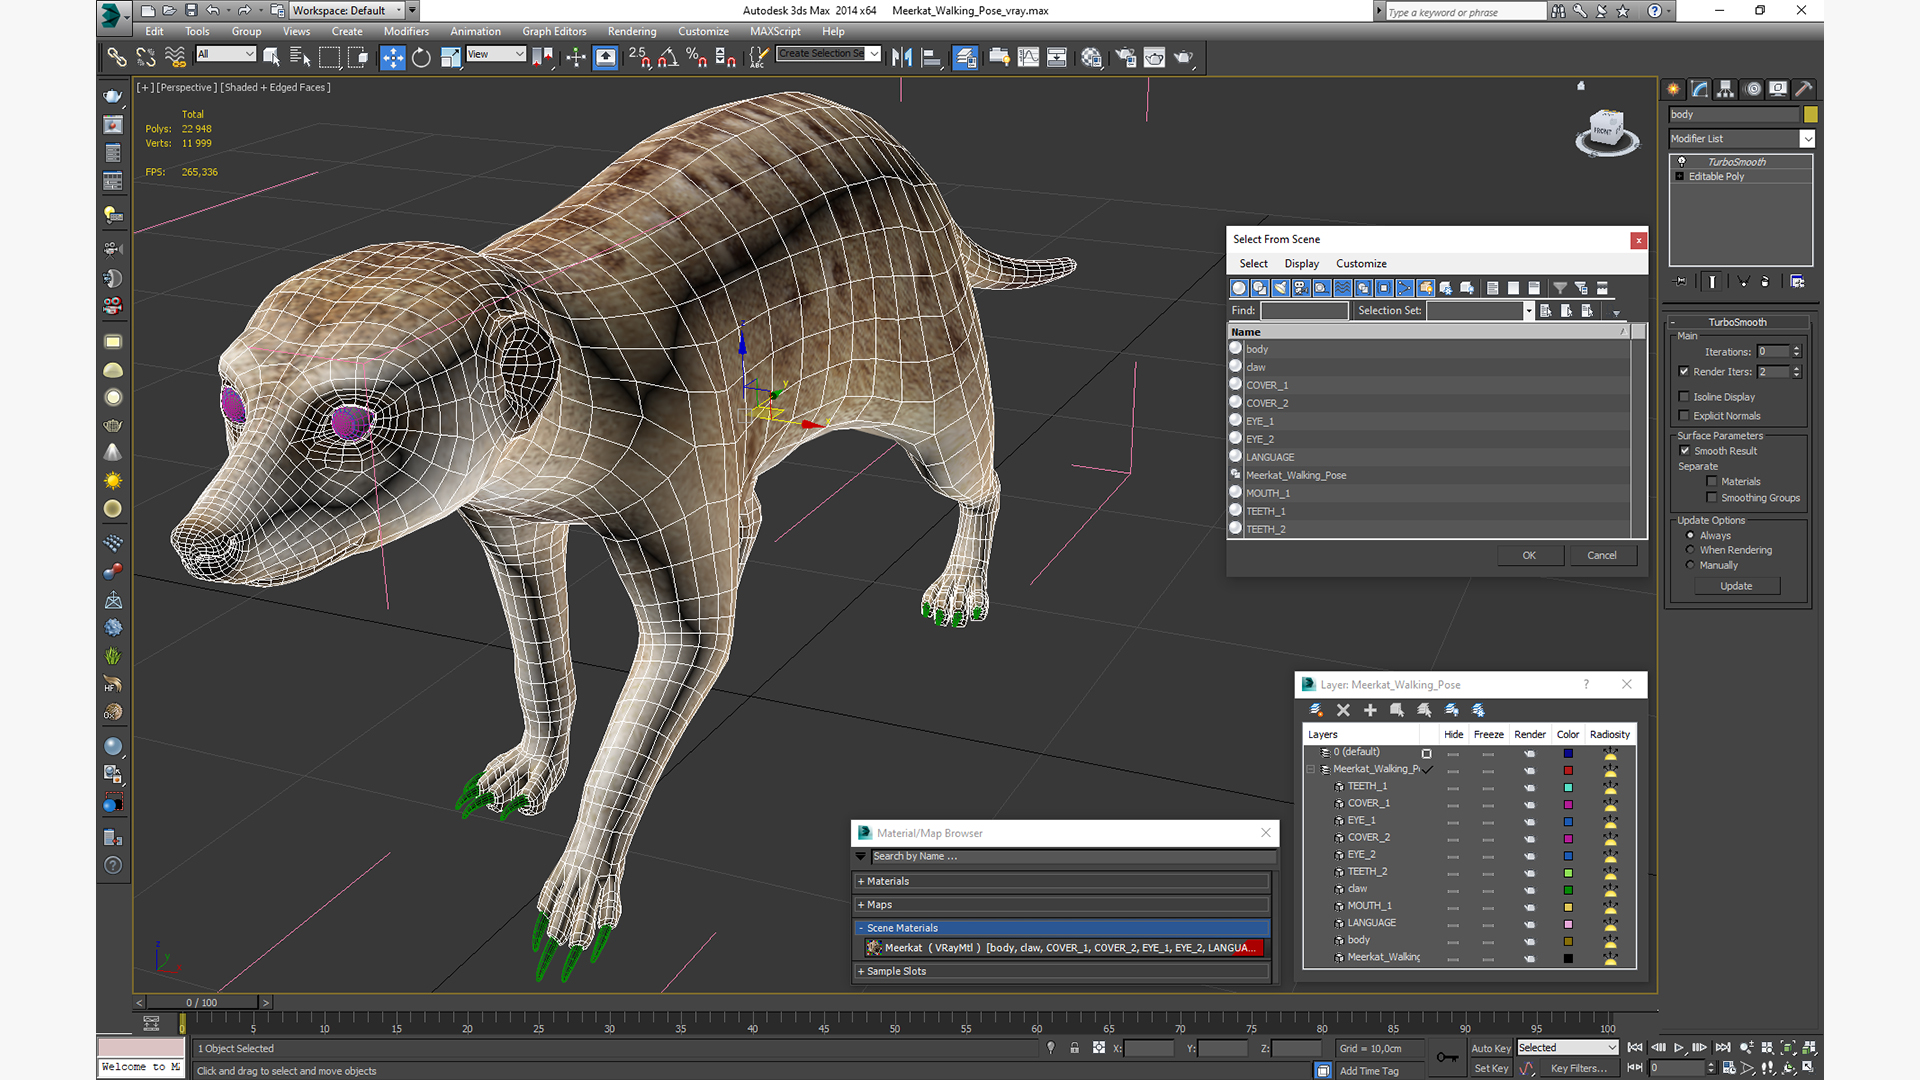
Task: Click the TurboSmooth Update button
Action: point(1736,587)
